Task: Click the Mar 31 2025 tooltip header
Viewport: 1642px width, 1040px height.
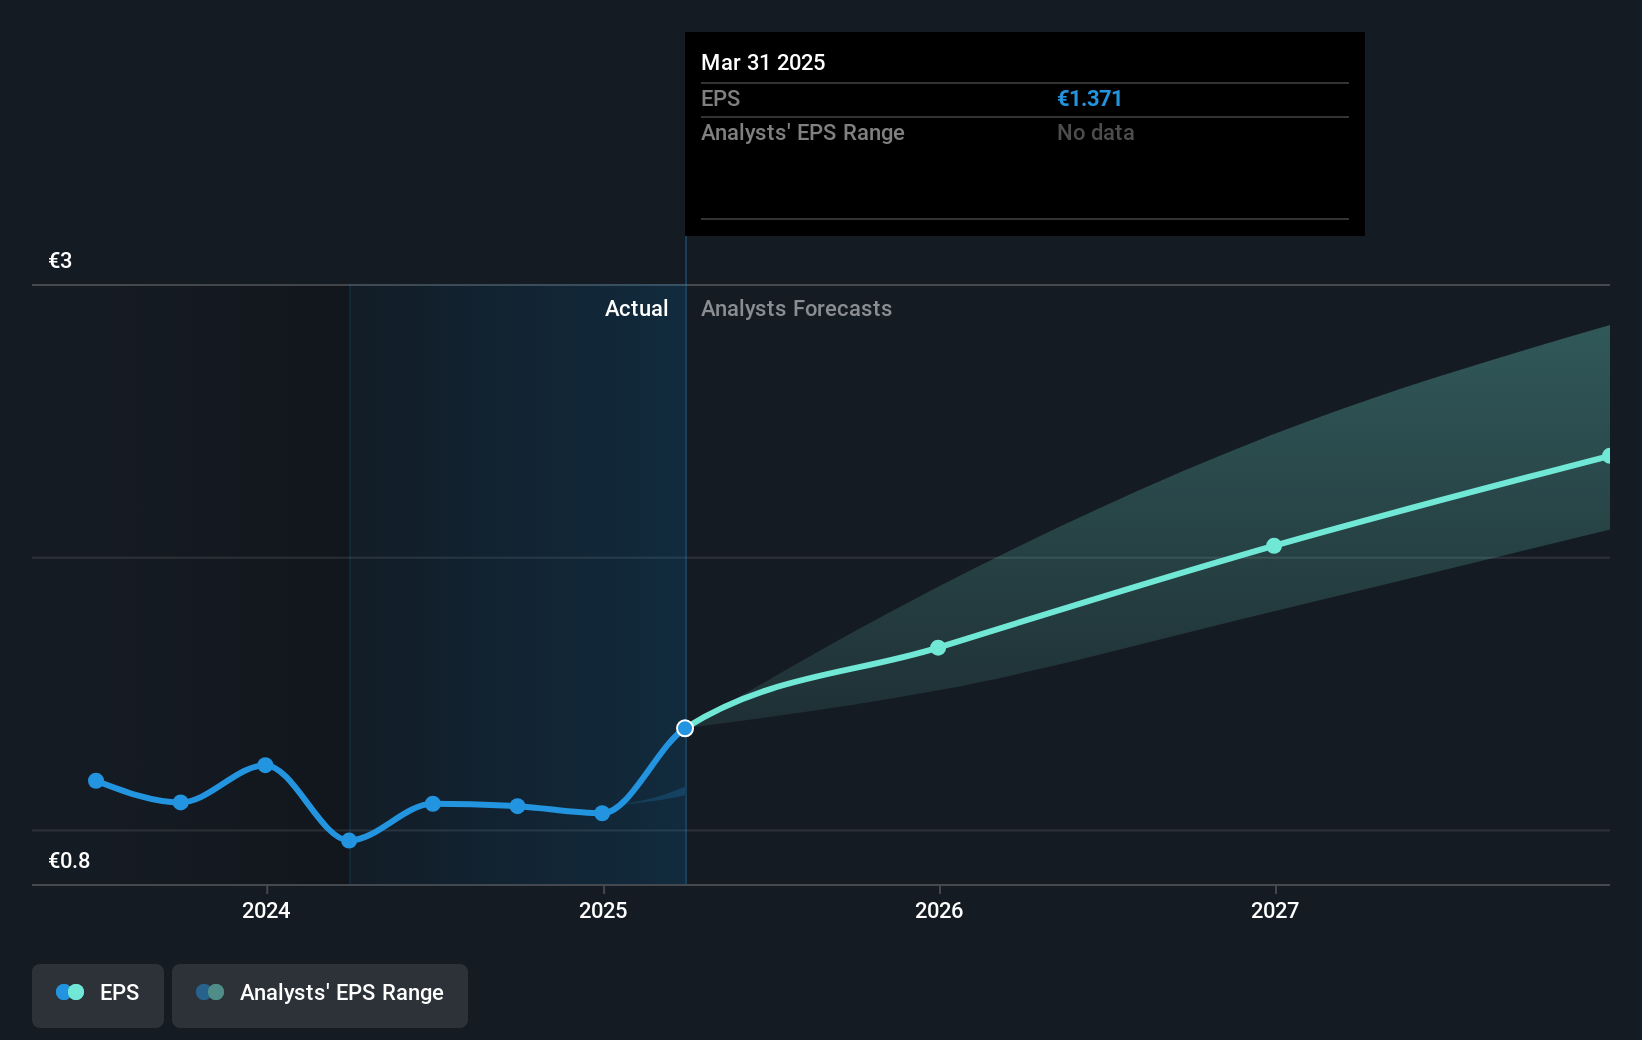Action: (763, 62)
